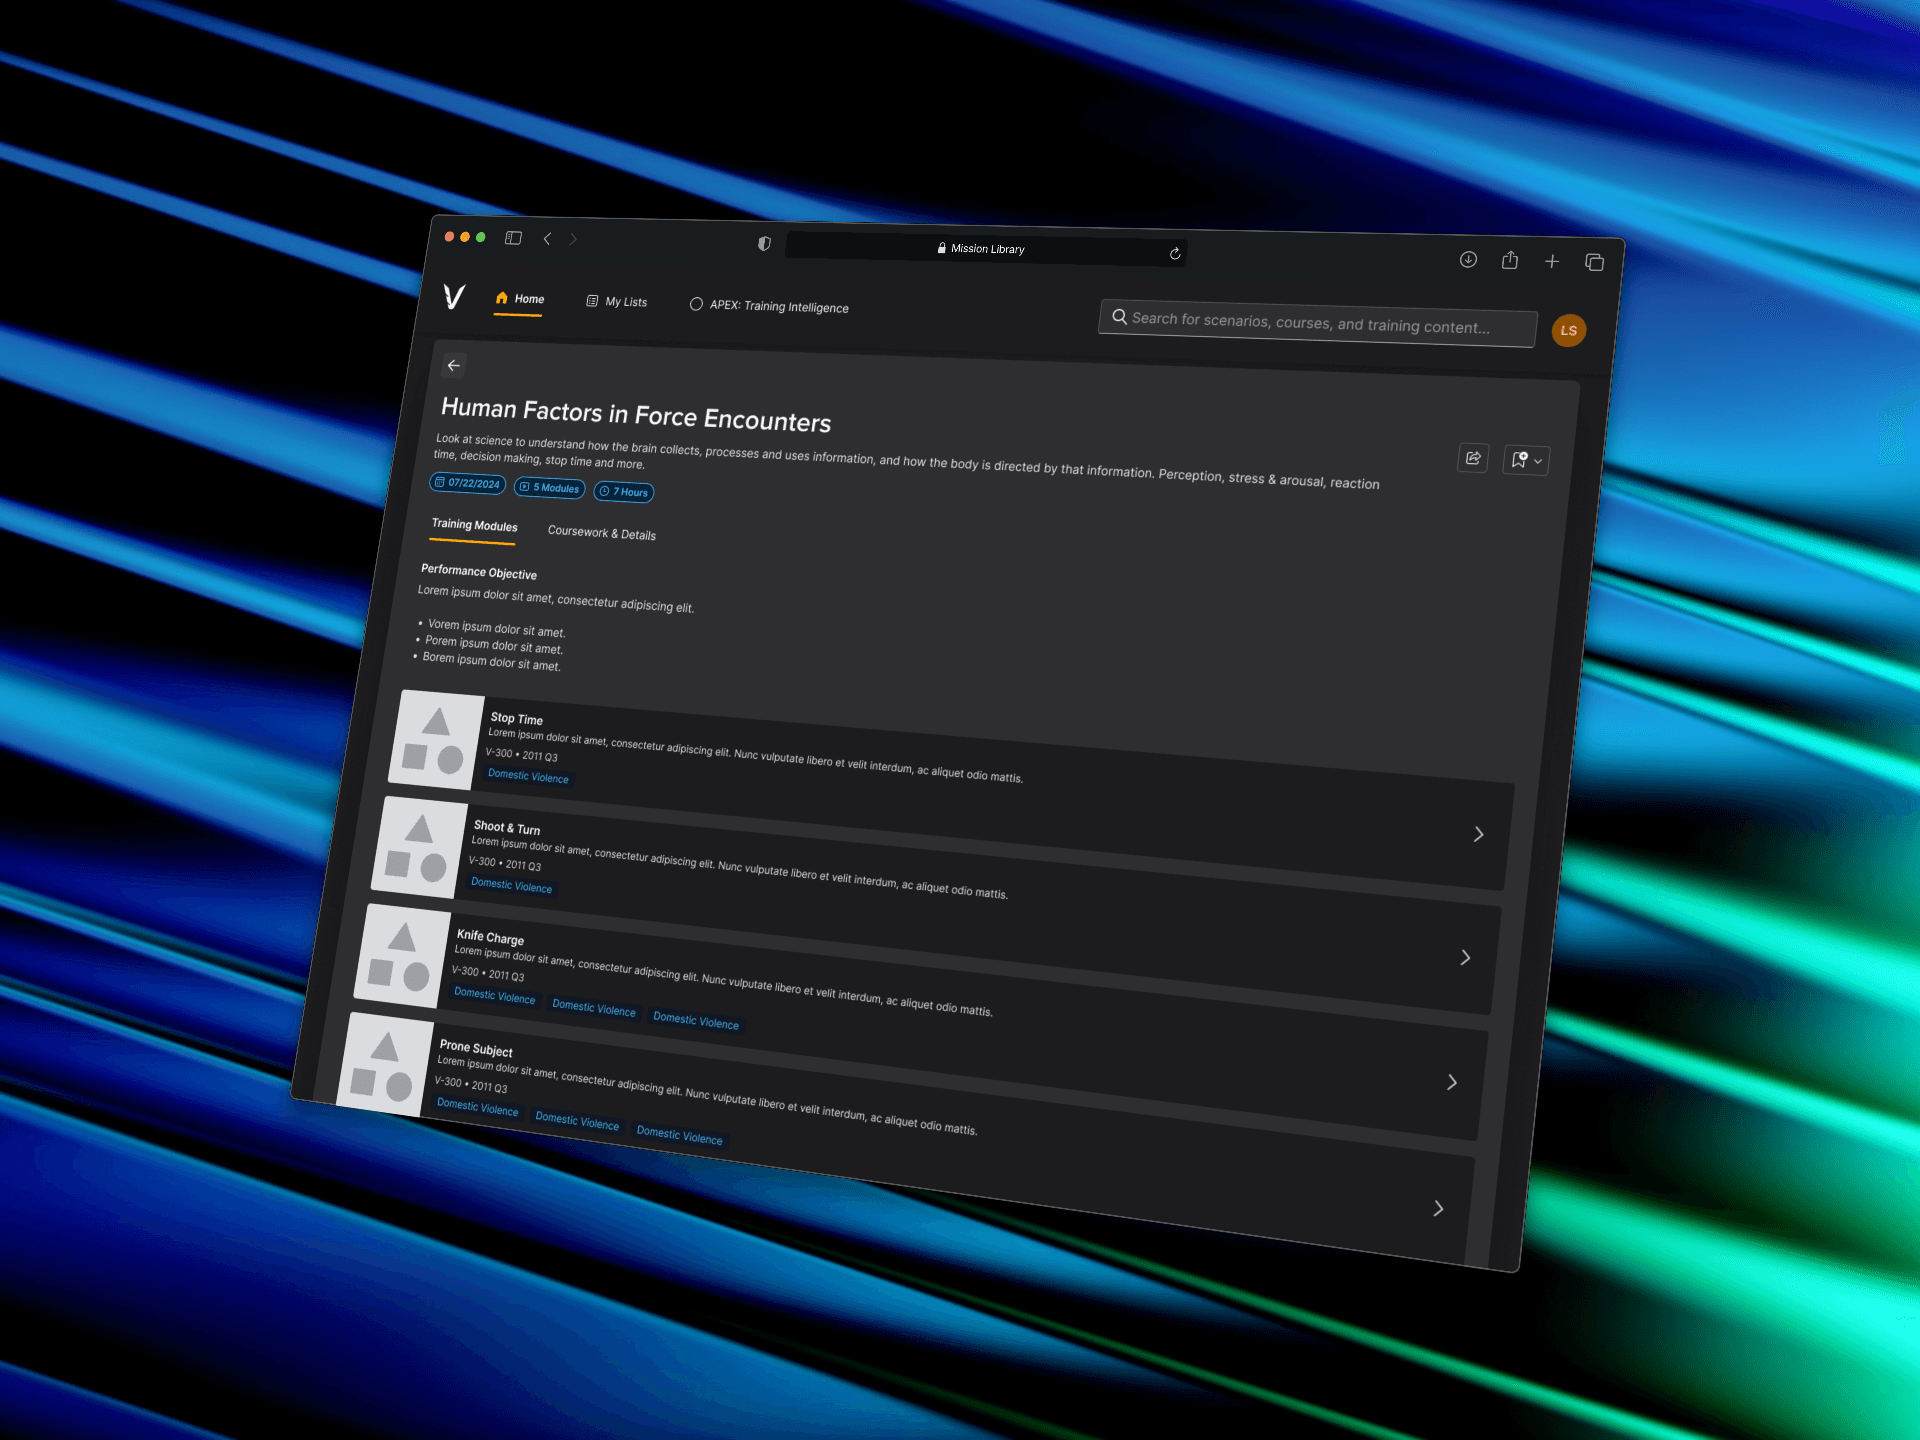Click the browser downloads icon
The image size is (1920, 1440).
coord(1468,260)
